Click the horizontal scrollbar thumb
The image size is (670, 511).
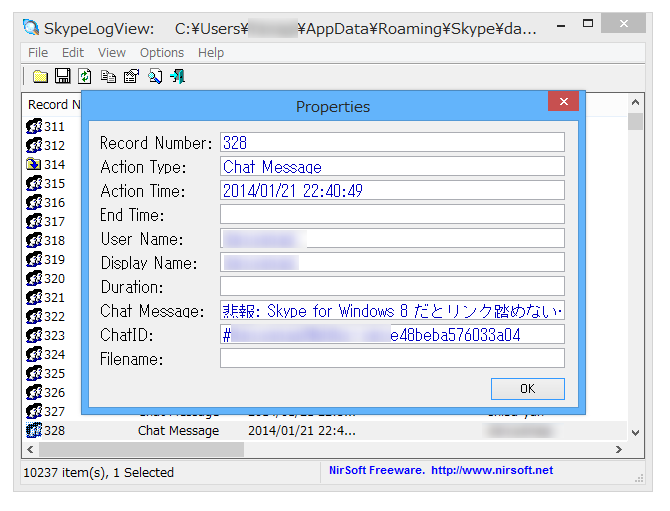(x=141, y=449)
